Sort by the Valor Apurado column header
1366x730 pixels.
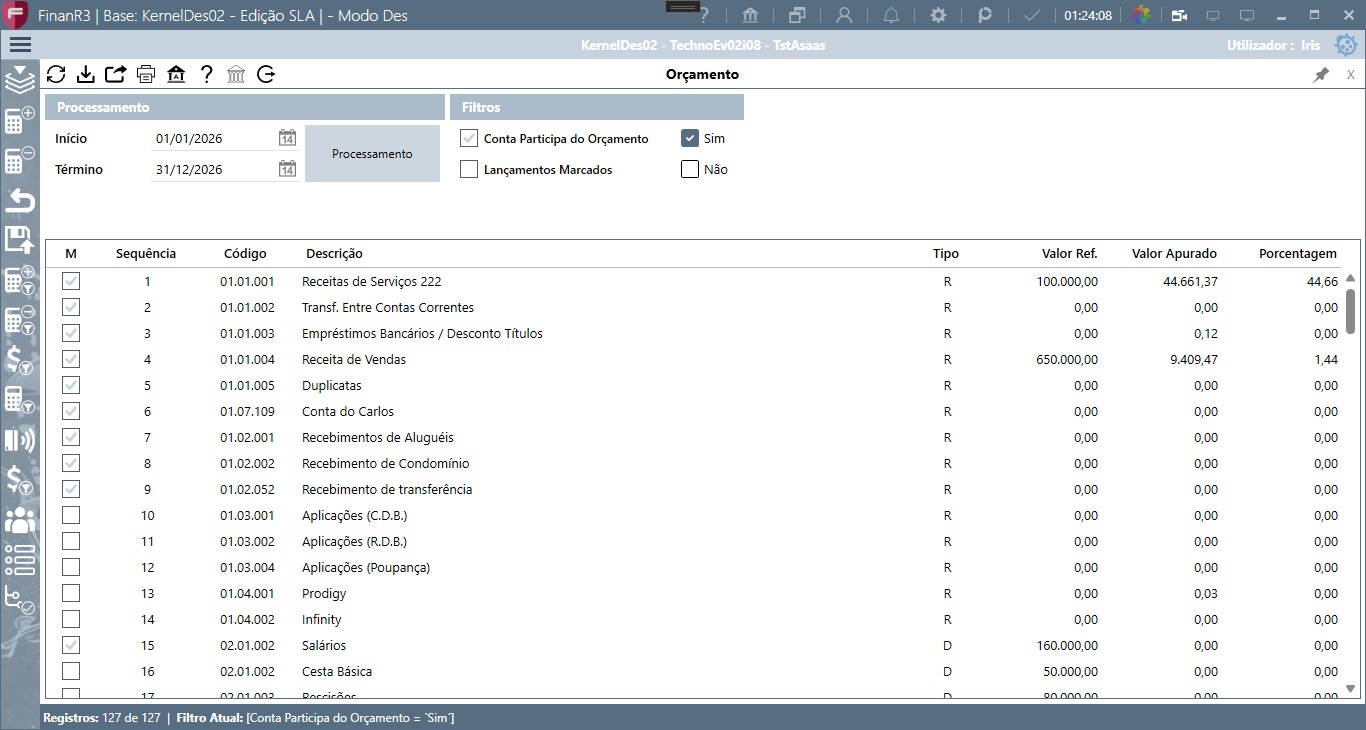pyautogui.click(x=1174, y=253)
